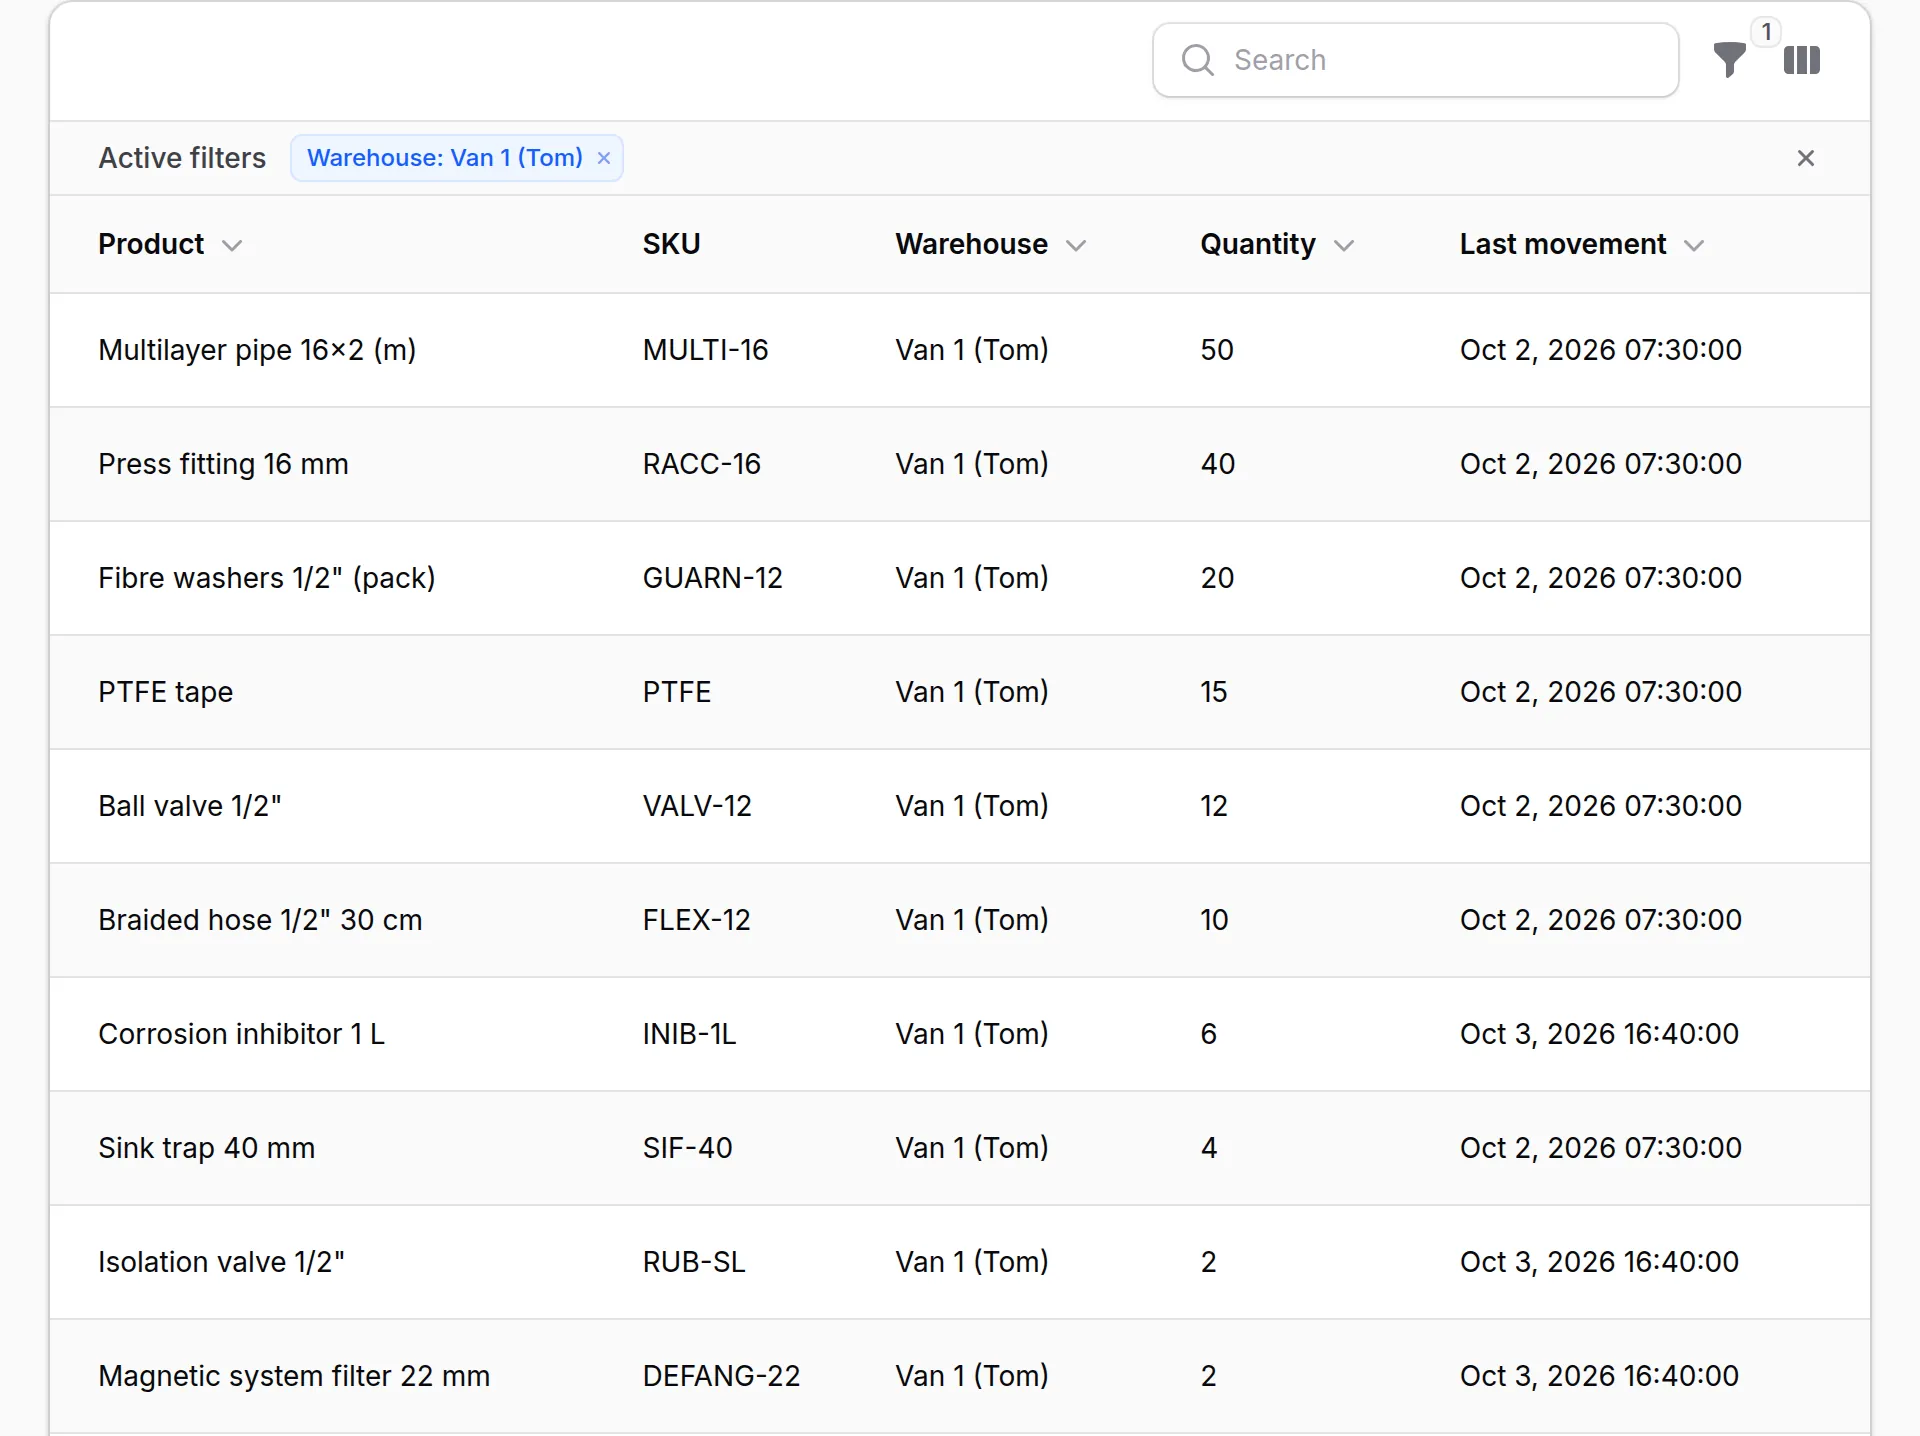Viewport: 1920px width, 1436px height.
Task: Click SKU cell SIF-40
Action: pos(687,1148)
